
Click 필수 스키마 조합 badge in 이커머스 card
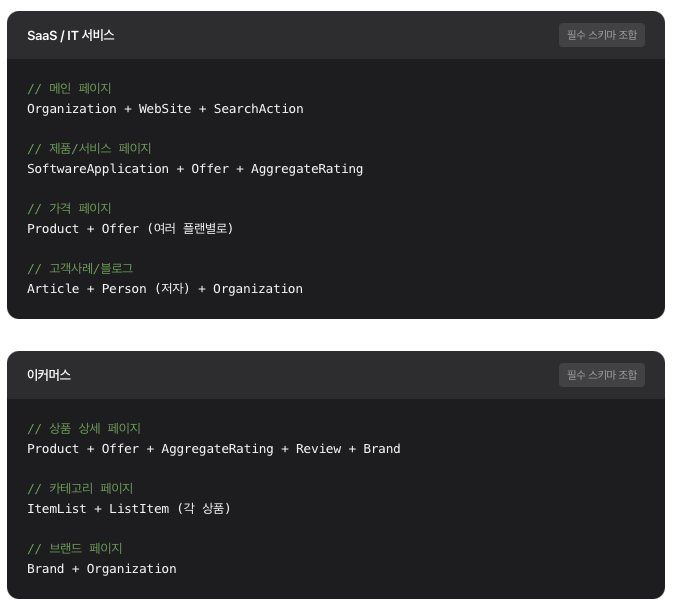click(601, 375)
